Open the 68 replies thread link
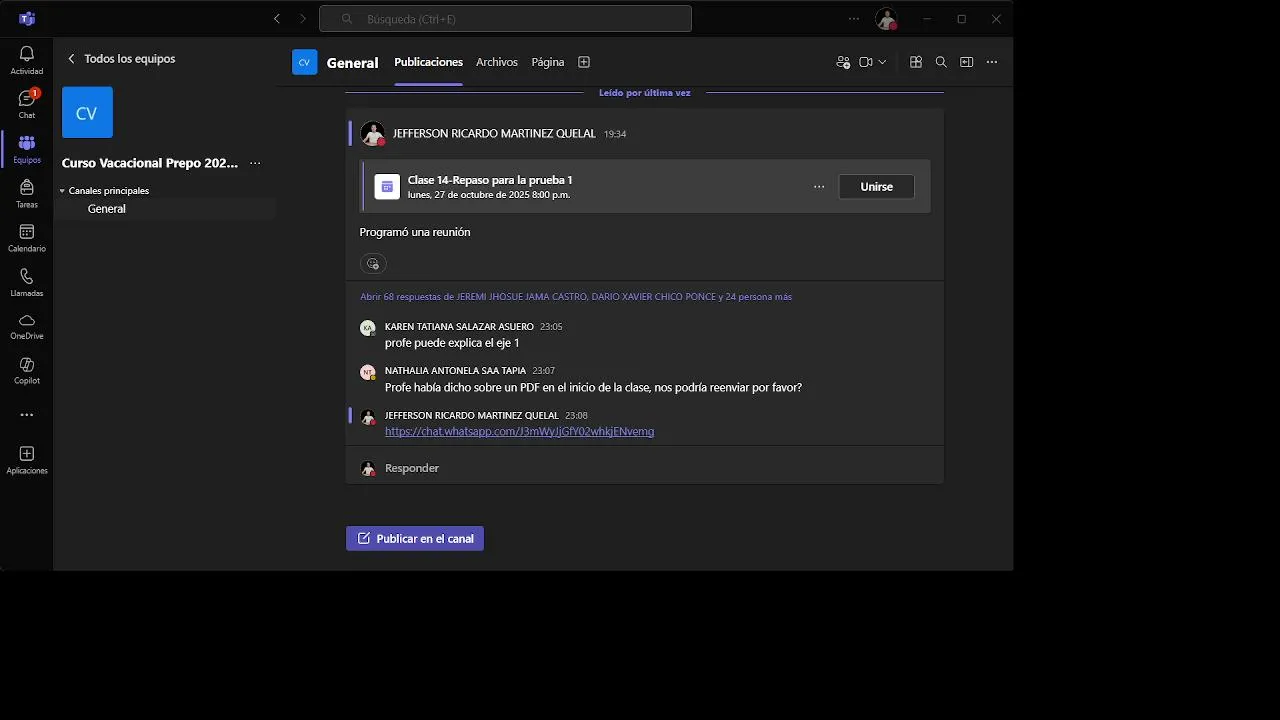The image size is (1280, 720). (x=576, y=297)
